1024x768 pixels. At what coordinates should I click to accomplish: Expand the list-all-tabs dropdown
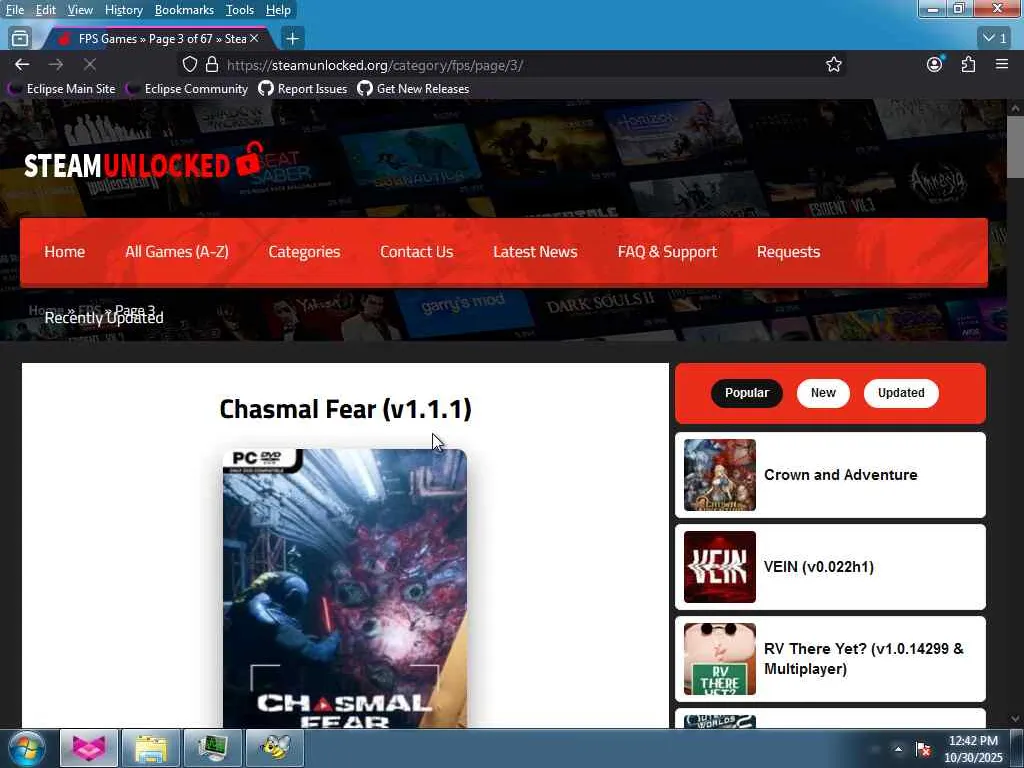tap(996, 39)
